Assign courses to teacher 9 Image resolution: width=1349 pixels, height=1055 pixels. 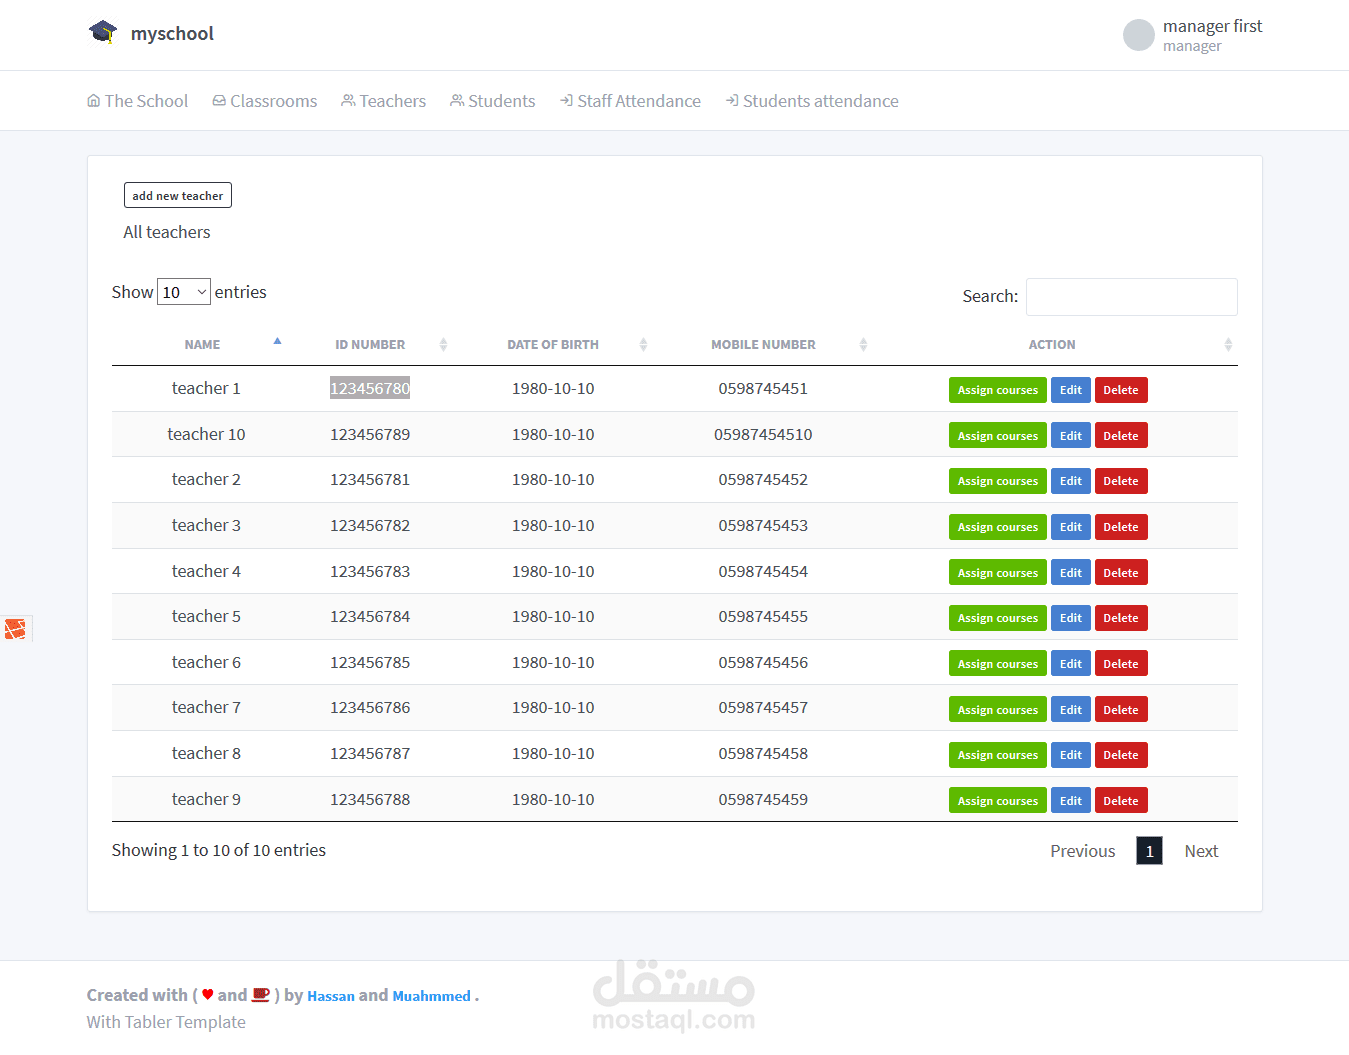[998, 800]
